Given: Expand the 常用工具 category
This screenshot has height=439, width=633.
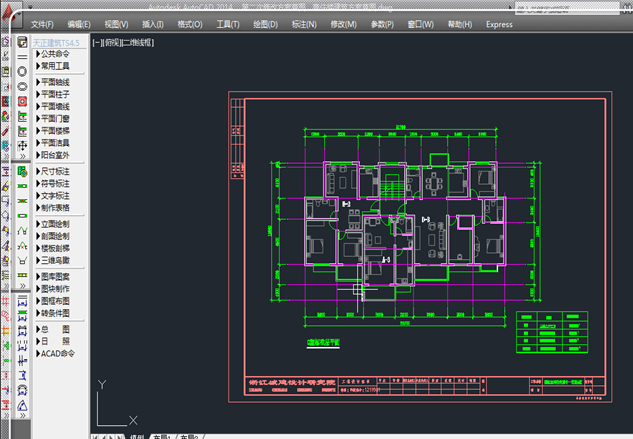Looking at the screenshot, I should coord(53,66).
